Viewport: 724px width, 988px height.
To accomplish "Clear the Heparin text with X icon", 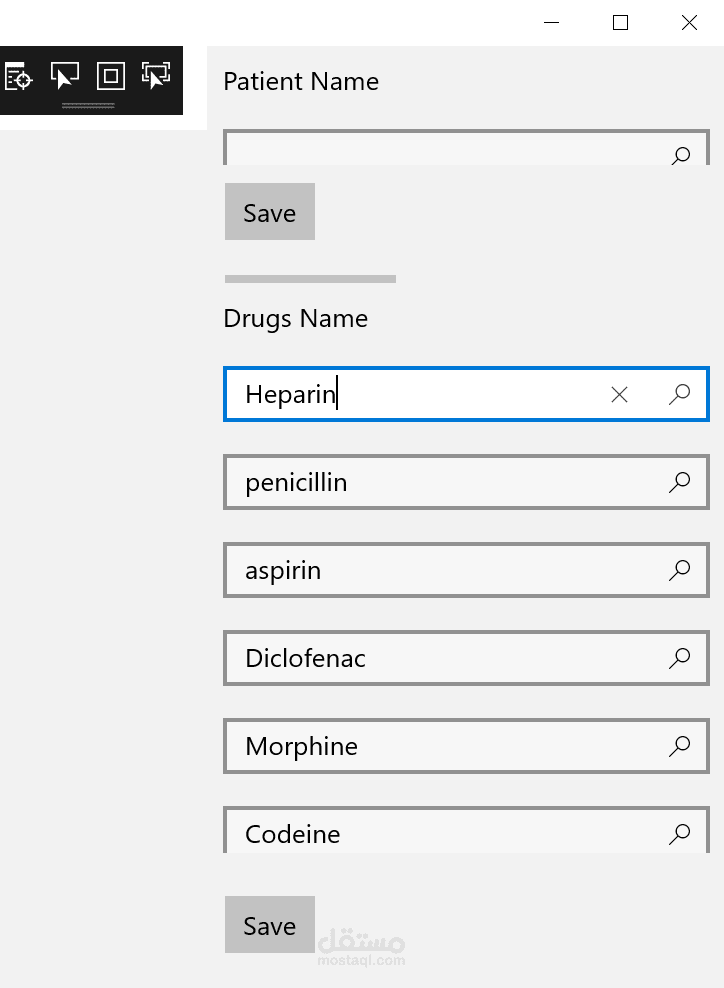I will (619, 395).
